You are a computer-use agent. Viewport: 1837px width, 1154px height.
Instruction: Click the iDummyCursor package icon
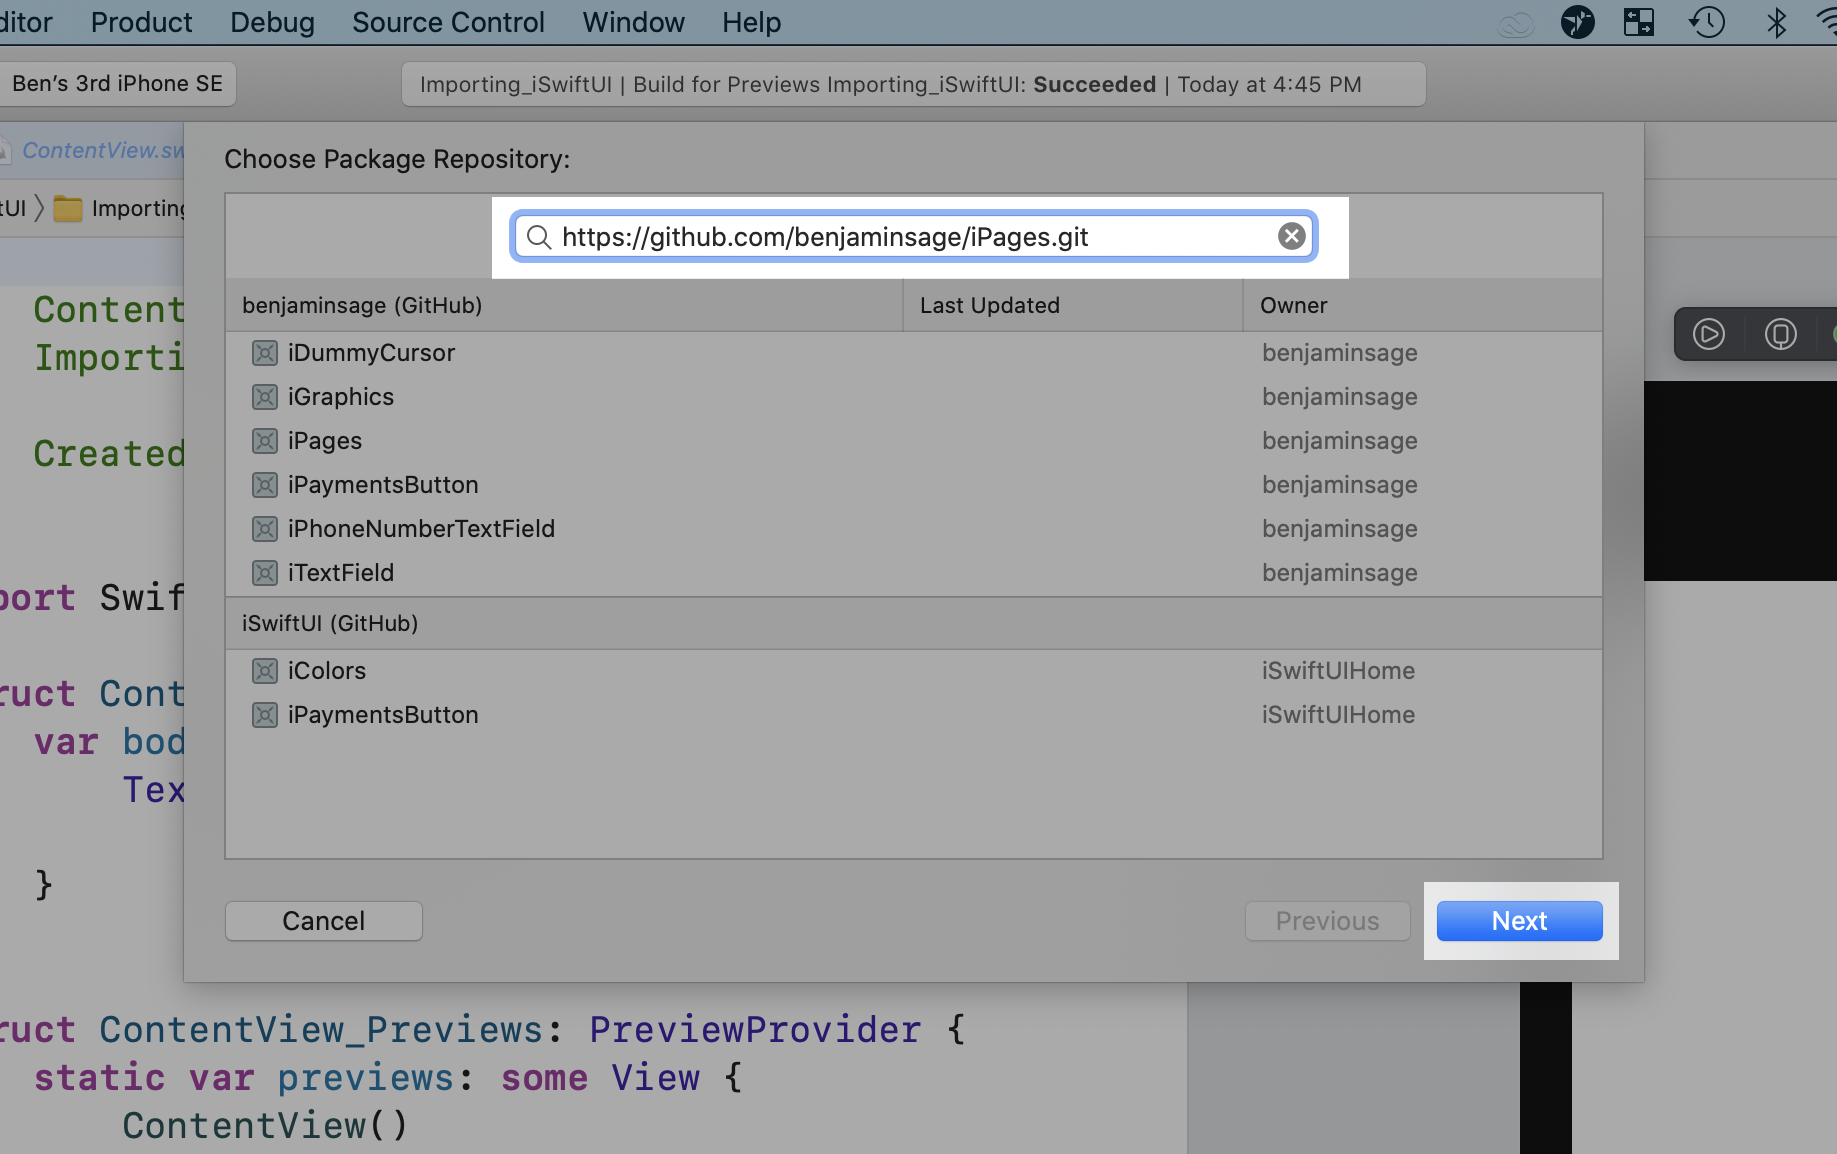[264, 353]
